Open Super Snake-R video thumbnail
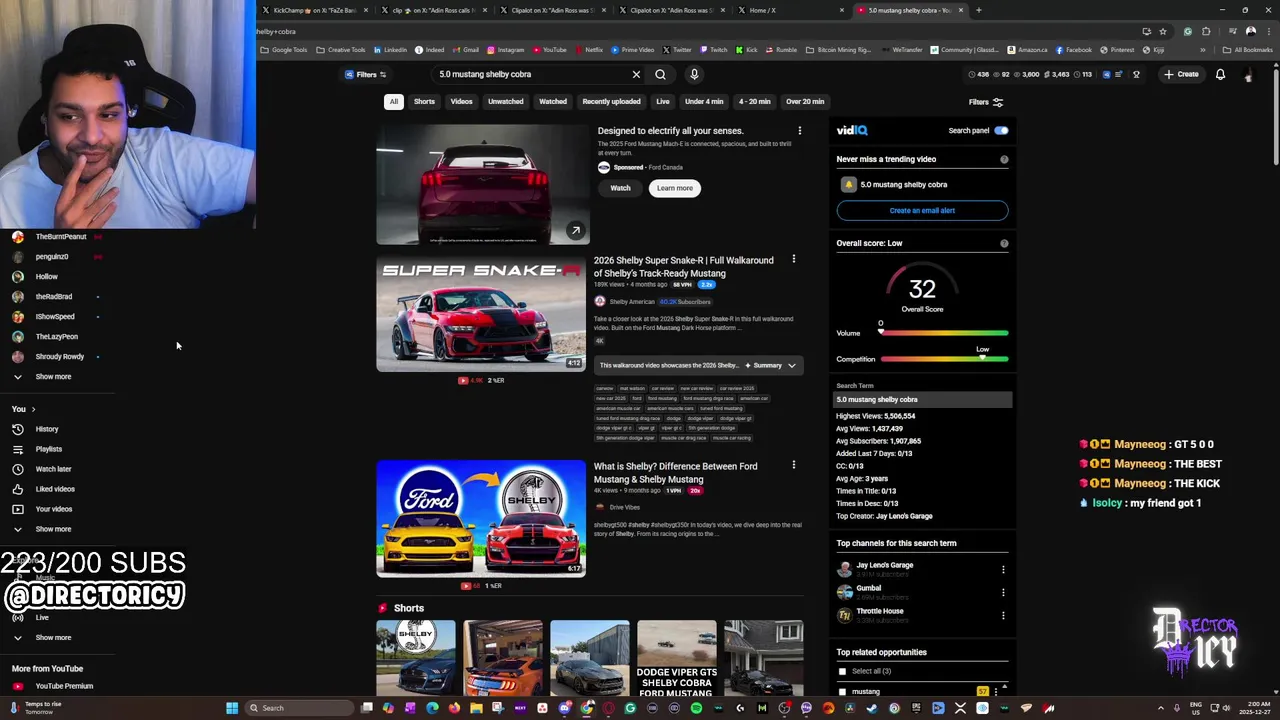 click(x=481, y=314)
